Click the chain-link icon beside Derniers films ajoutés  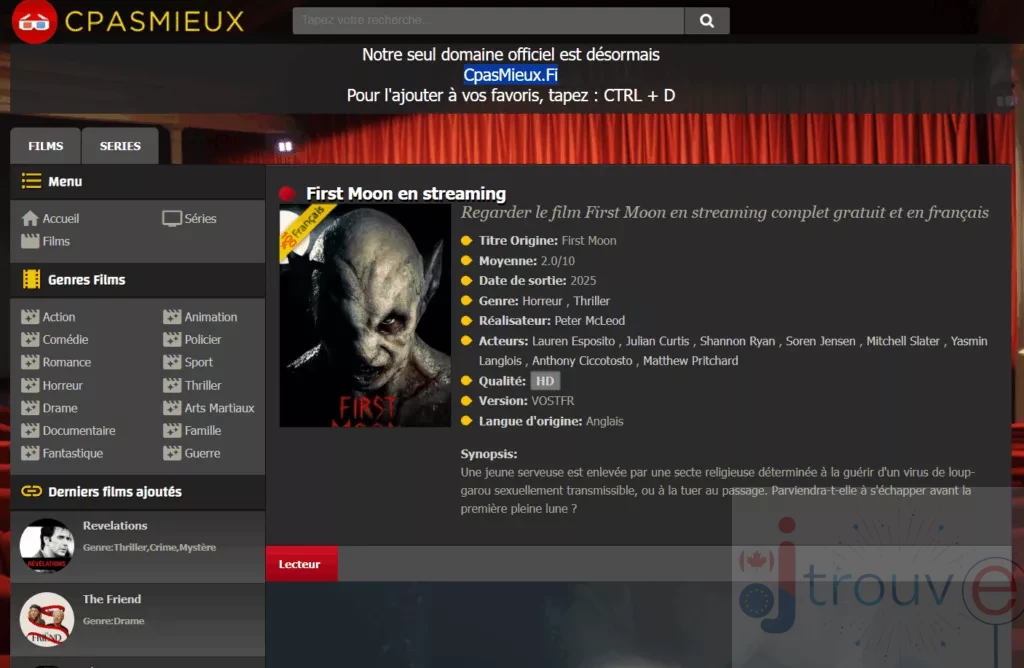pyautogui.click(x=30, y=491)
